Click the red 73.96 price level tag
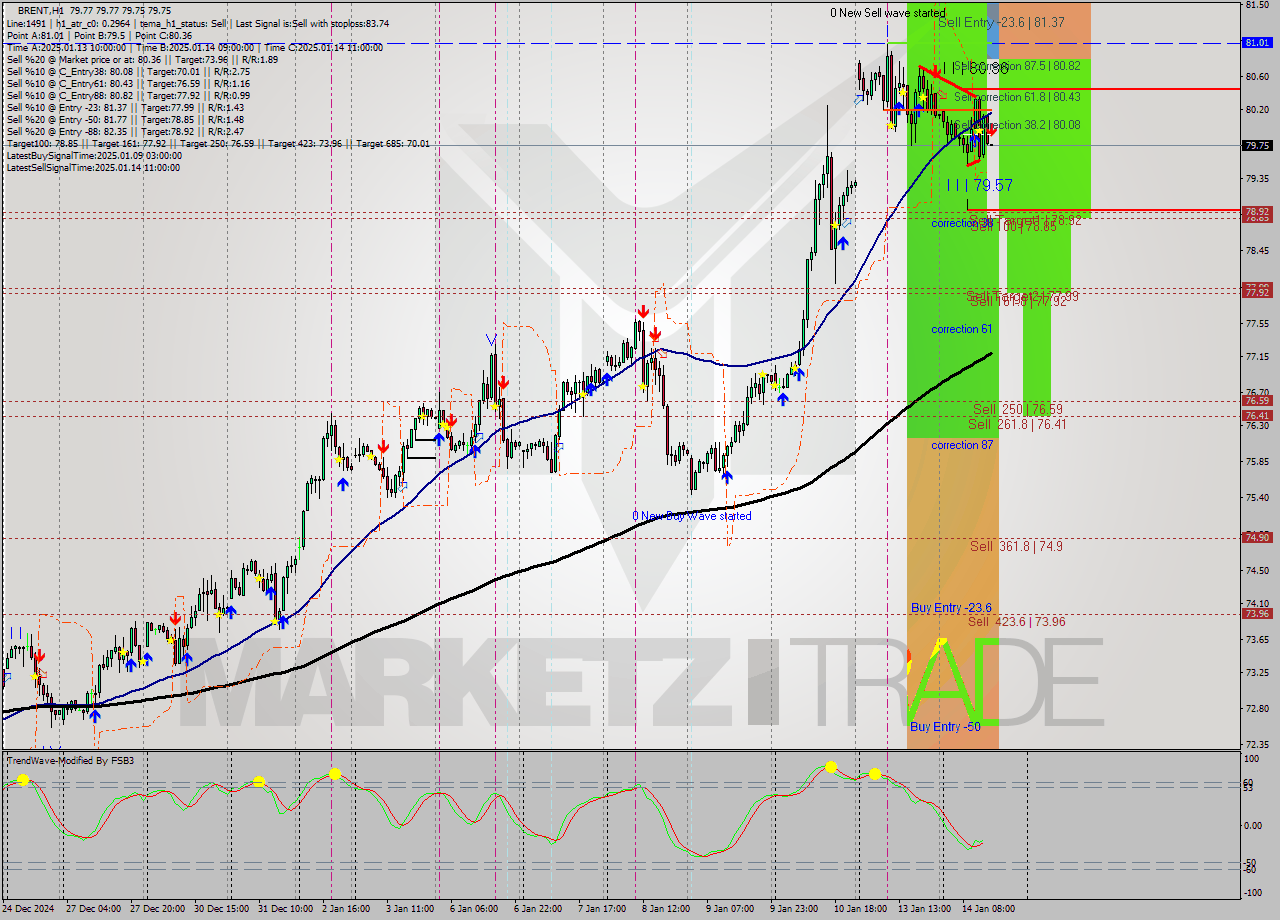This screenshot has height=920, width=1280. pos(1257,614)
